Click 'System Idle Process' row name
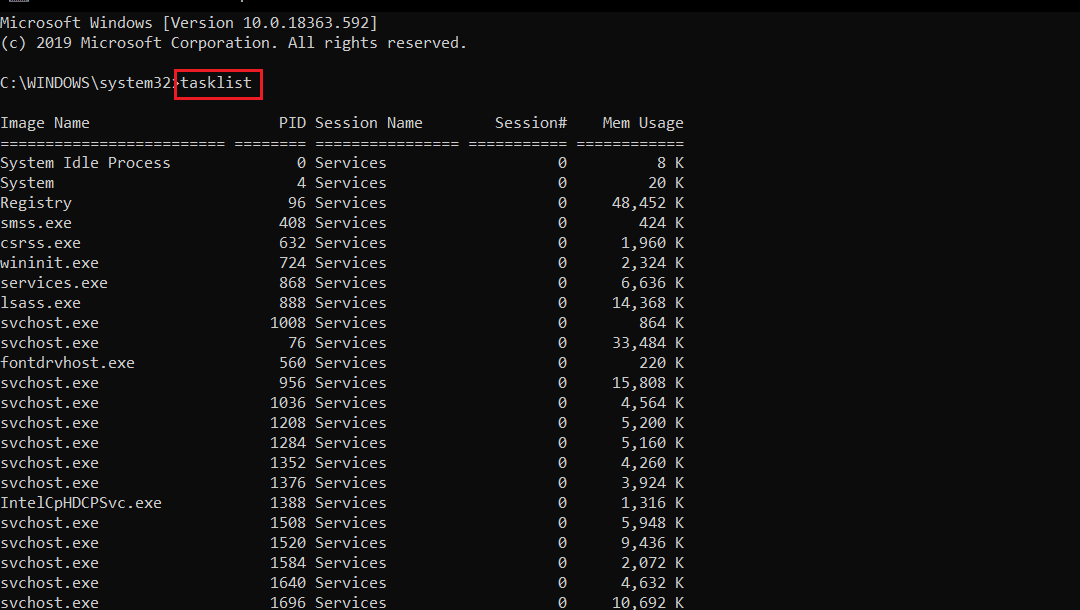The image size is (1080, 610). pyautogui.click(x=85, y=163)
